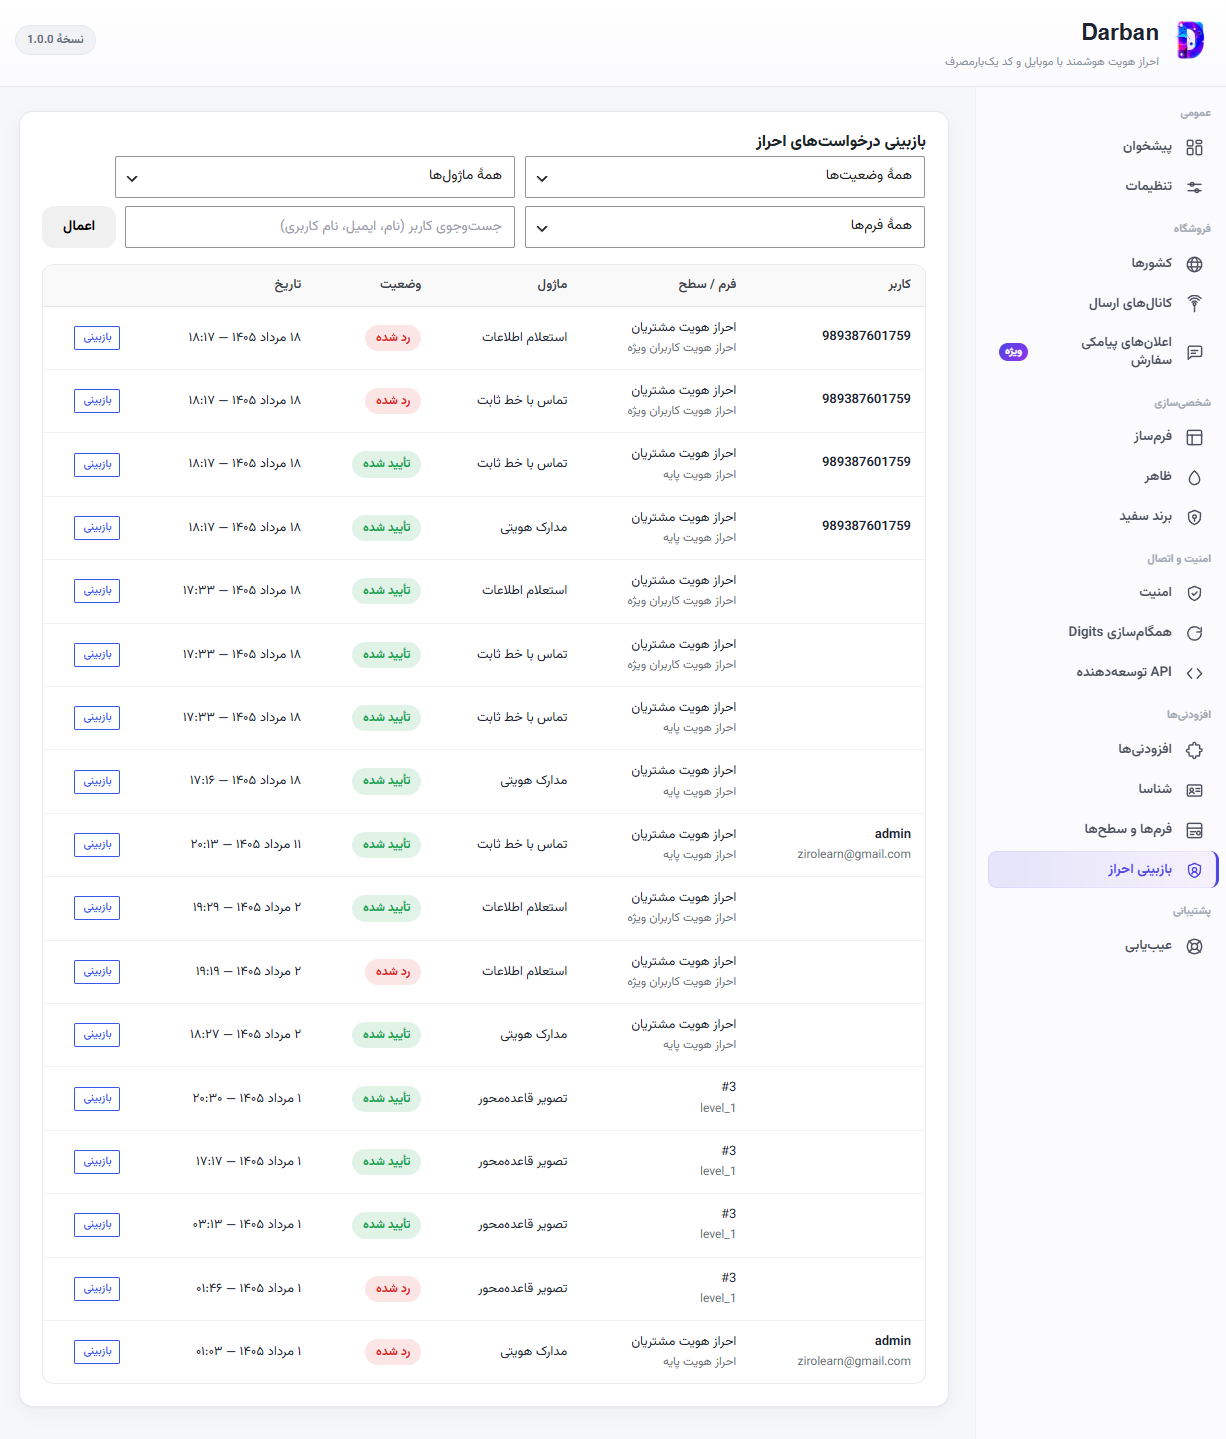Click the اعلان‌های پیامکی سفارش message icon
Image resolution: width=1226 pixels, height=1439 pixels.
(x=1194, y=352)
